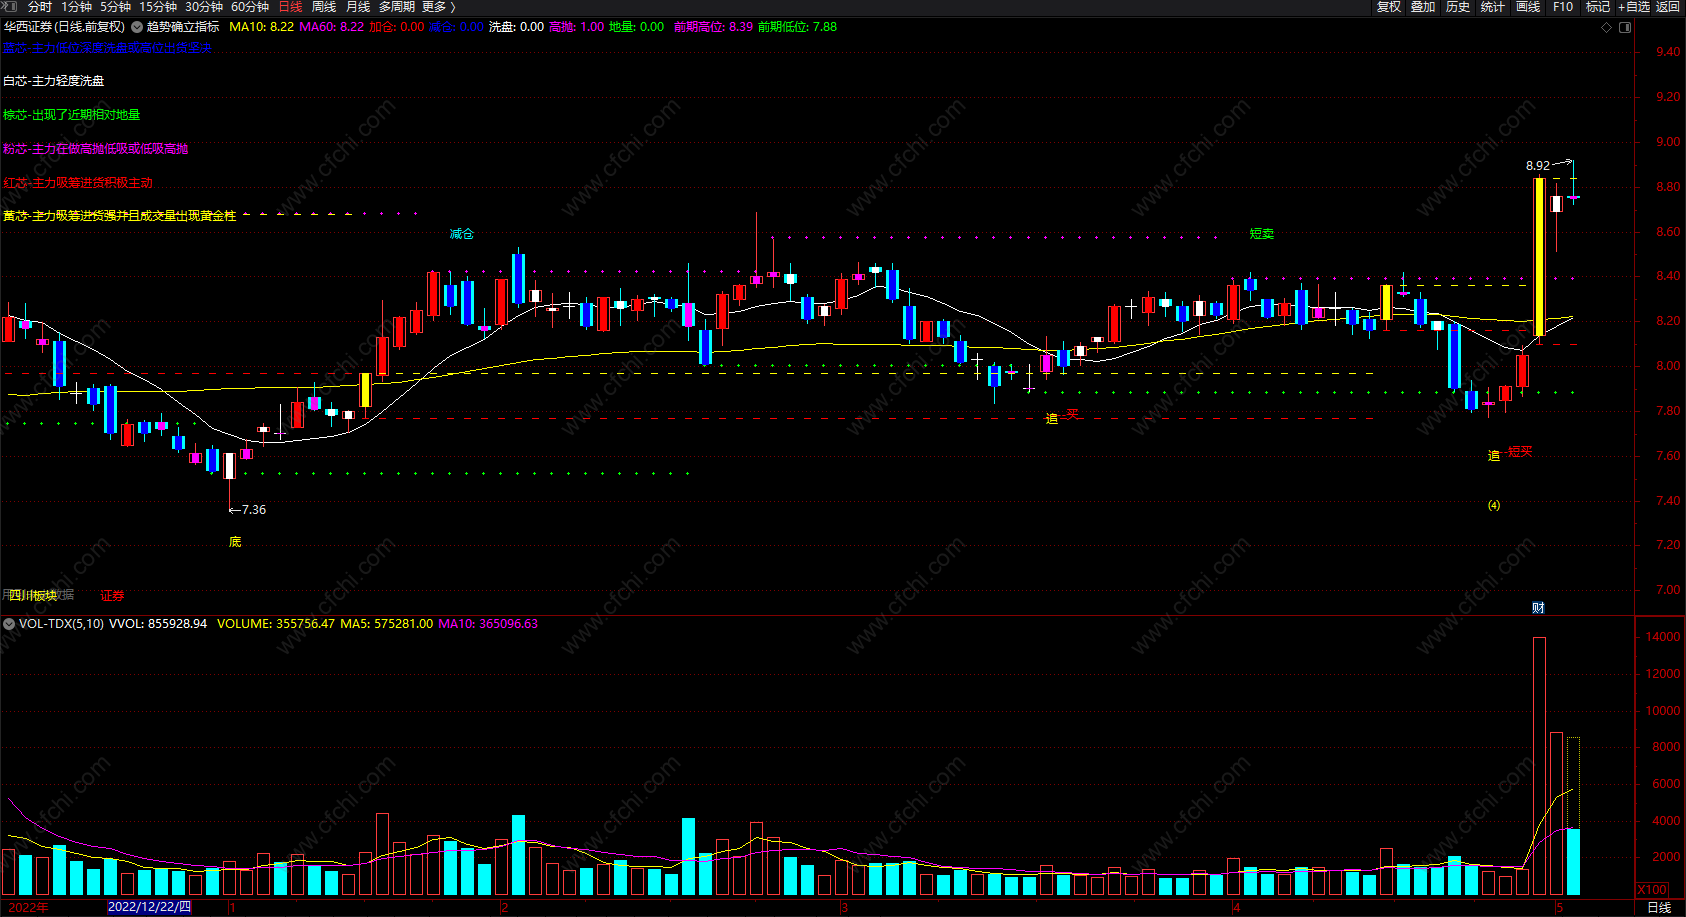The height and width of the screenshot is (917, 1686).
Task: Open the 多周期 multi-period view
Action: point(397,7)
